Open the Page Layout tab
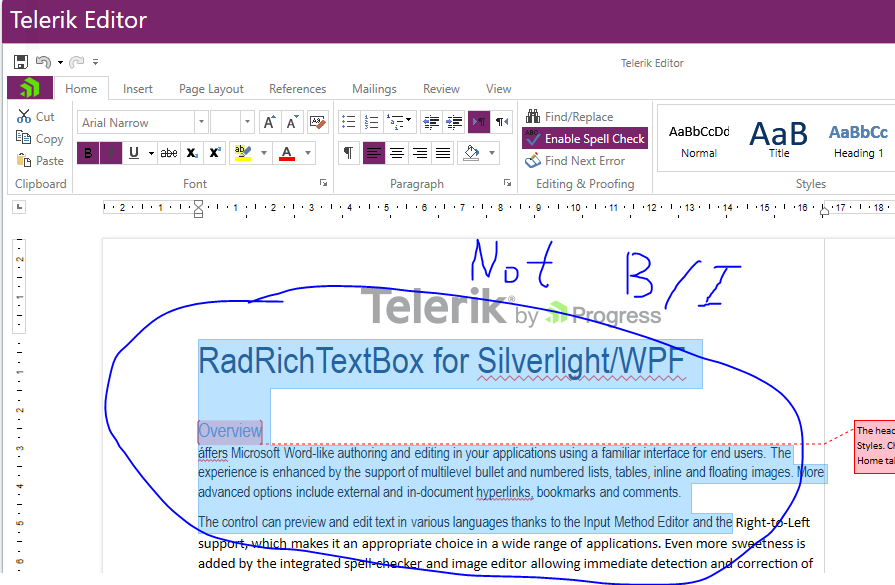895x585 pixels. 211,89
